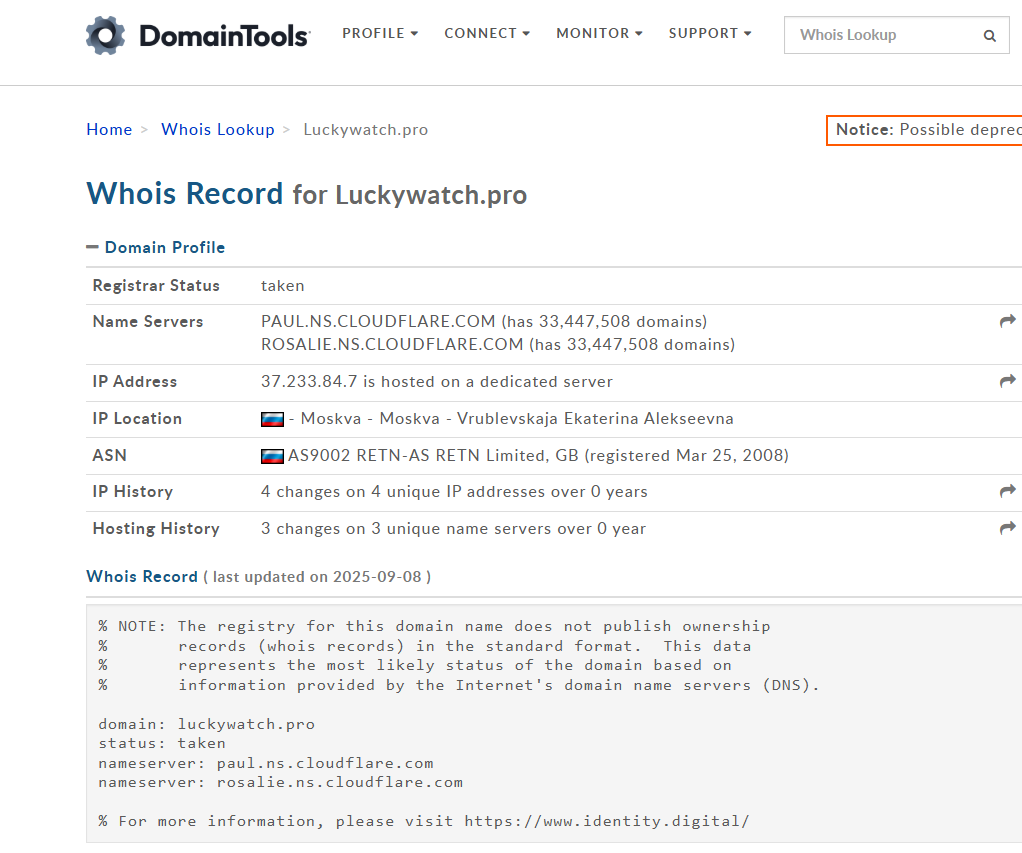Click 'nameserver: rosalie.ns.cloudflare.com' line
This screenshot has width=1022, height=853.
[x=280, y=782]
